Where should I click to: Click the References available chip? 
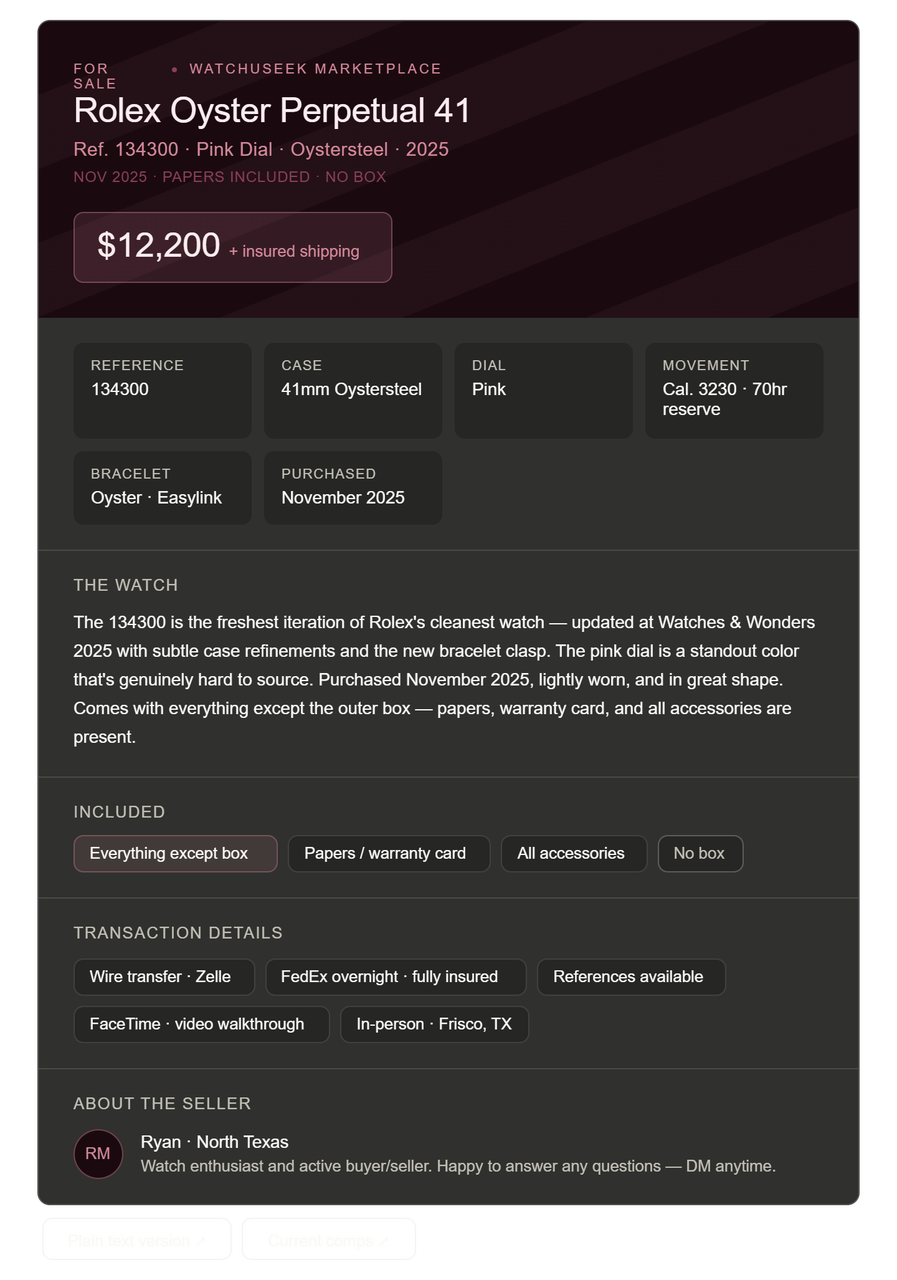[631, 977]
